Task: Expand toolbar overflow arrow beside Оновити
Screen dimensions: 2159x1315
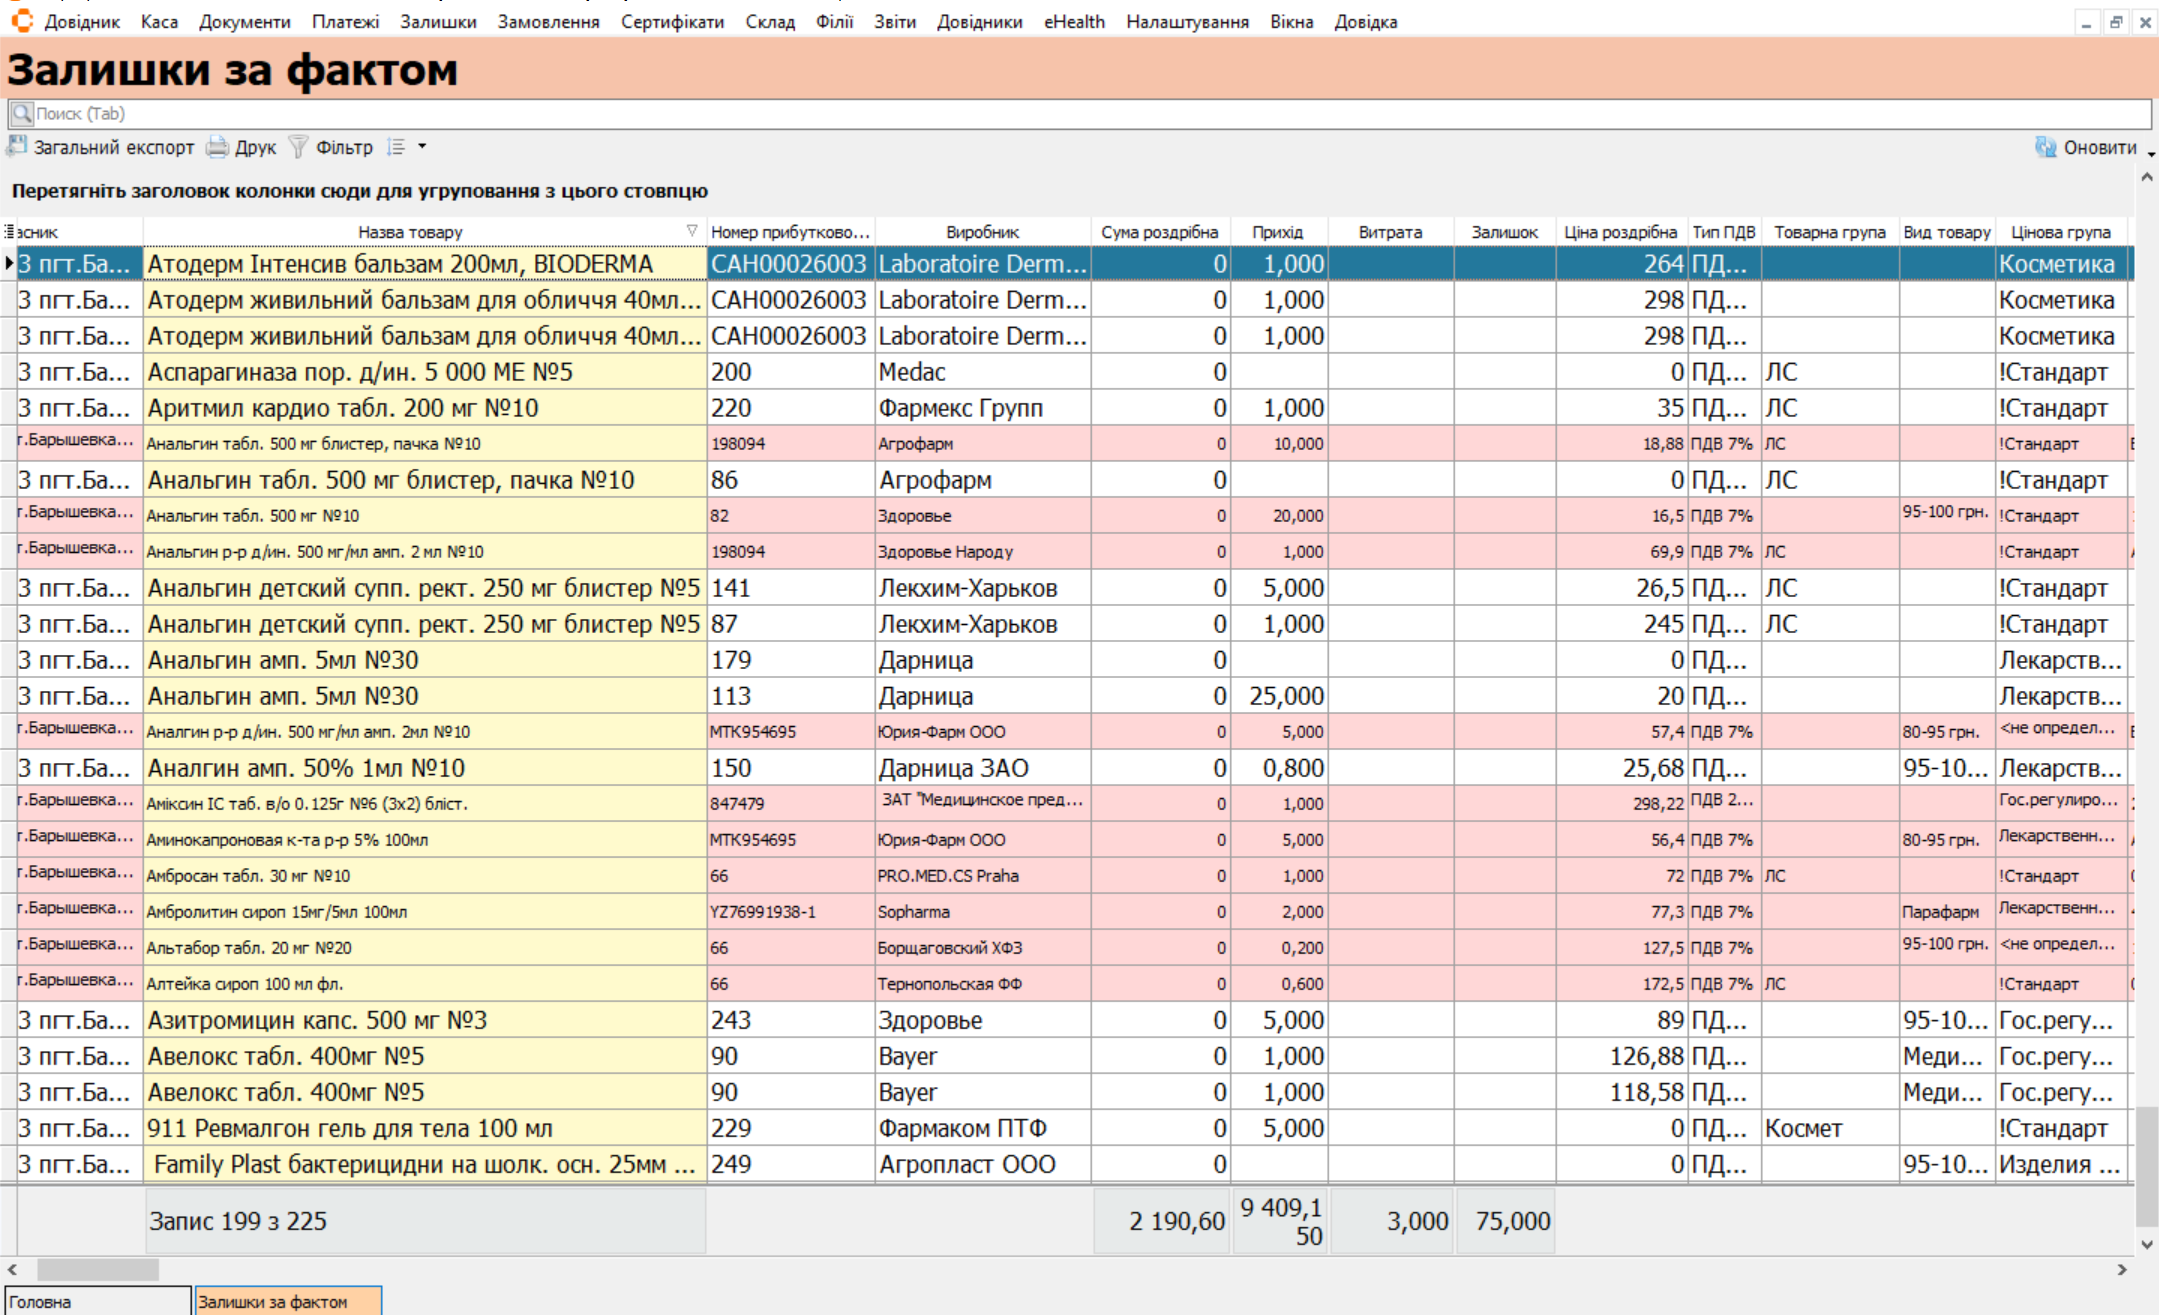Action: point(2151,154)
